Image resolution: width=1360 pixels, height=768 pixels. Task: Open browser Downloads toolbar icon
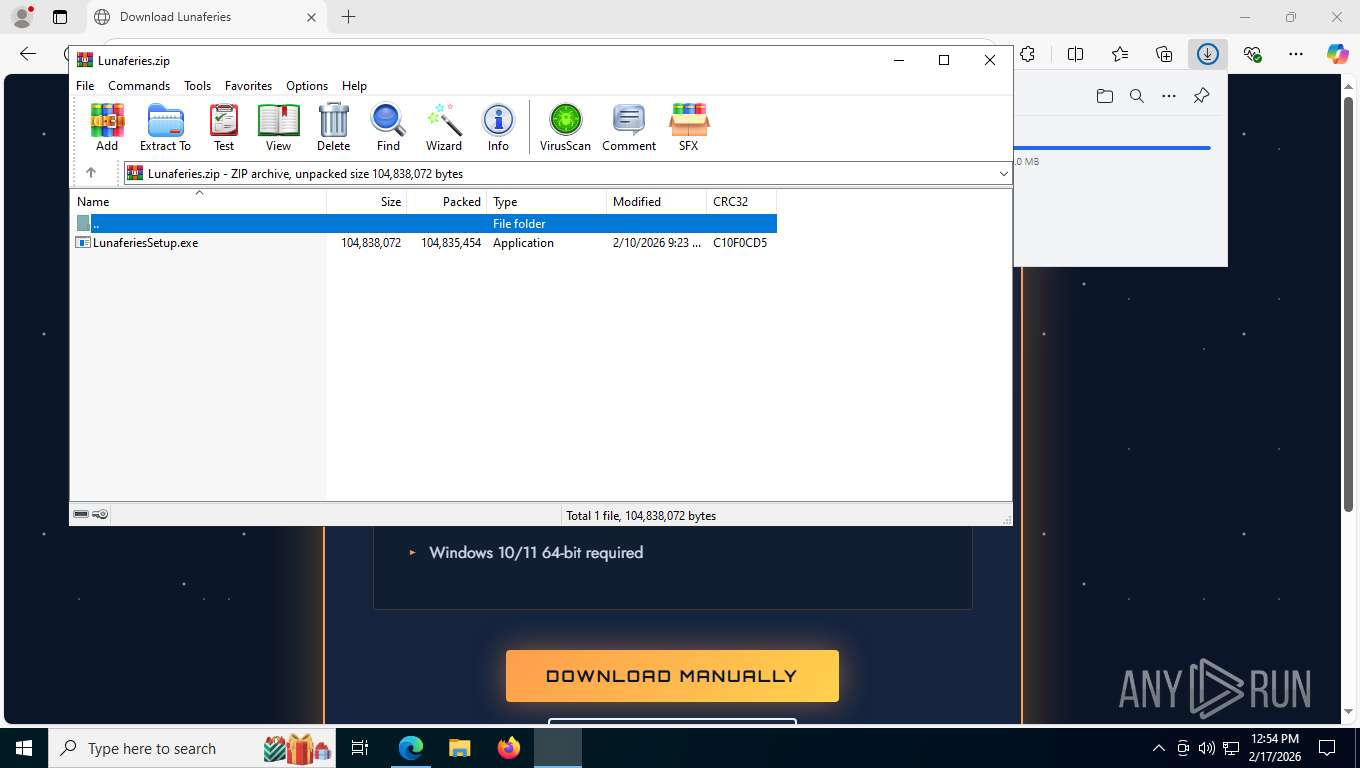1208,54
